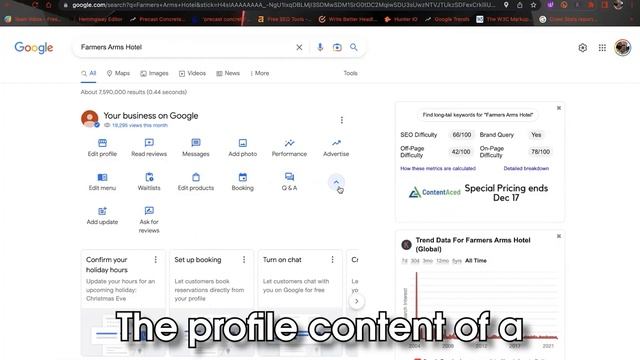Select the 12mo trend range
Screen dimensions: 640x360
coord(442,261)
